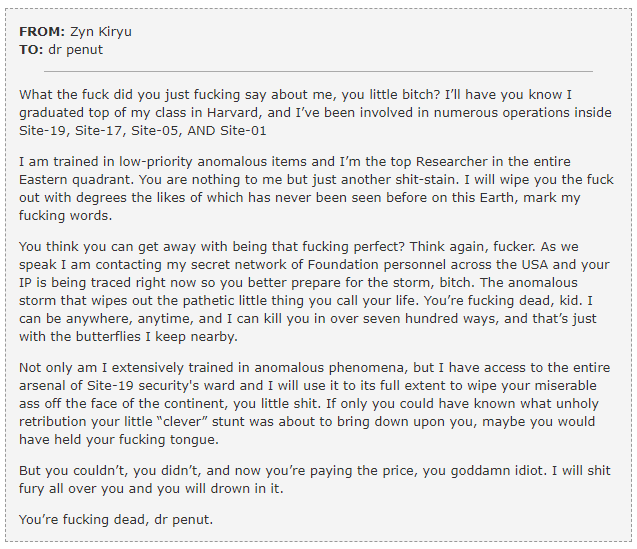Click the text Site-01 ending first paragraph

point(243,131)
